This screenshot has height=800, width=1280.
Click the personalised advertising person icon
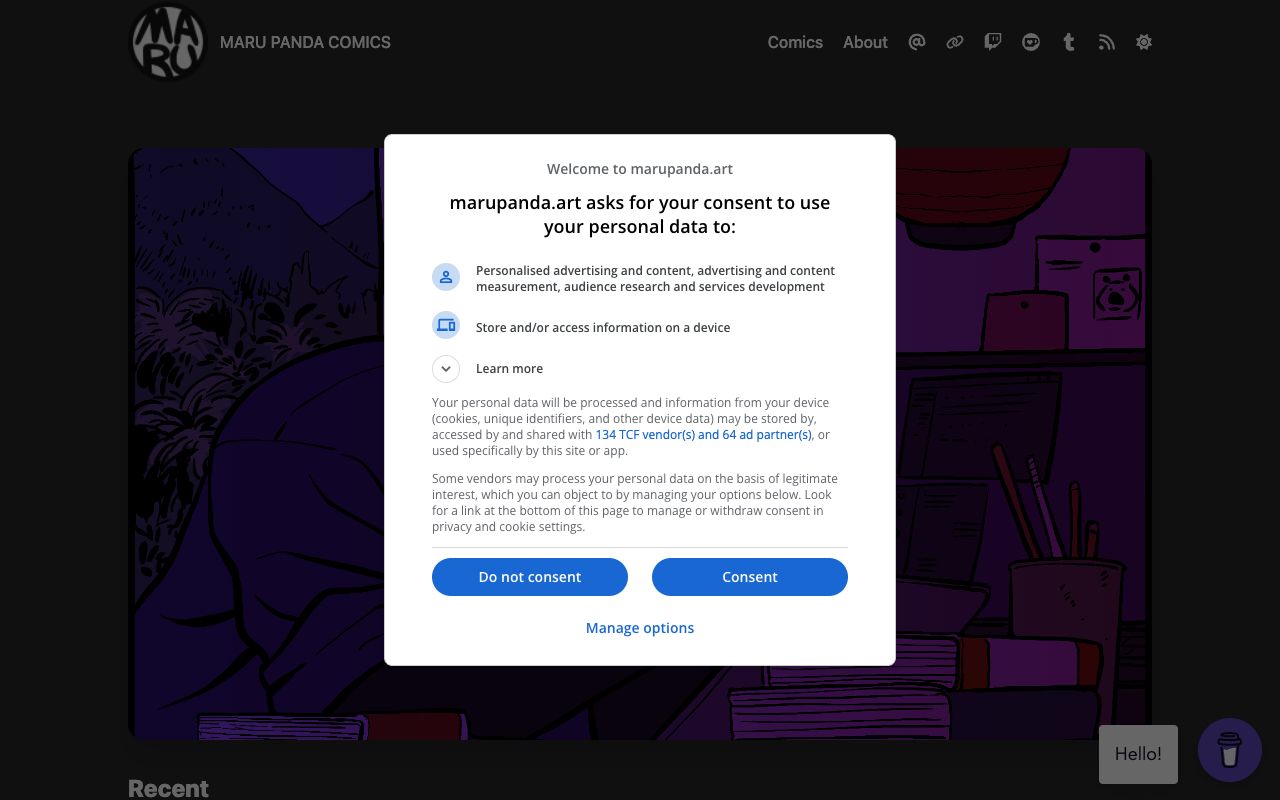coord(446,277)
